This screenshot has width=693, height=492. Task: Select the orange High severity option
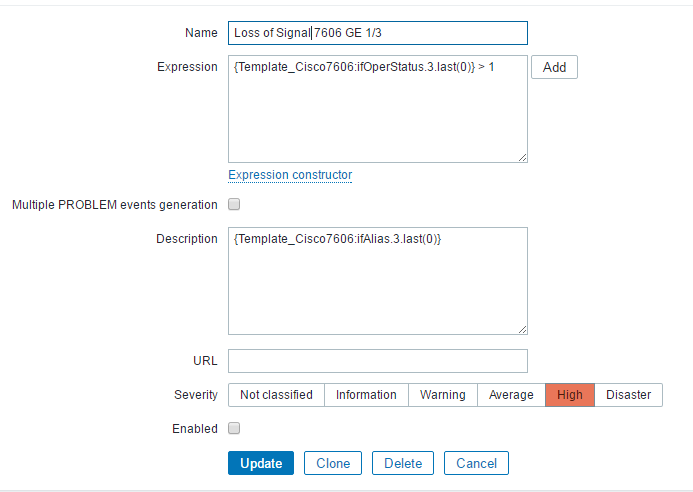coord(570,395)
